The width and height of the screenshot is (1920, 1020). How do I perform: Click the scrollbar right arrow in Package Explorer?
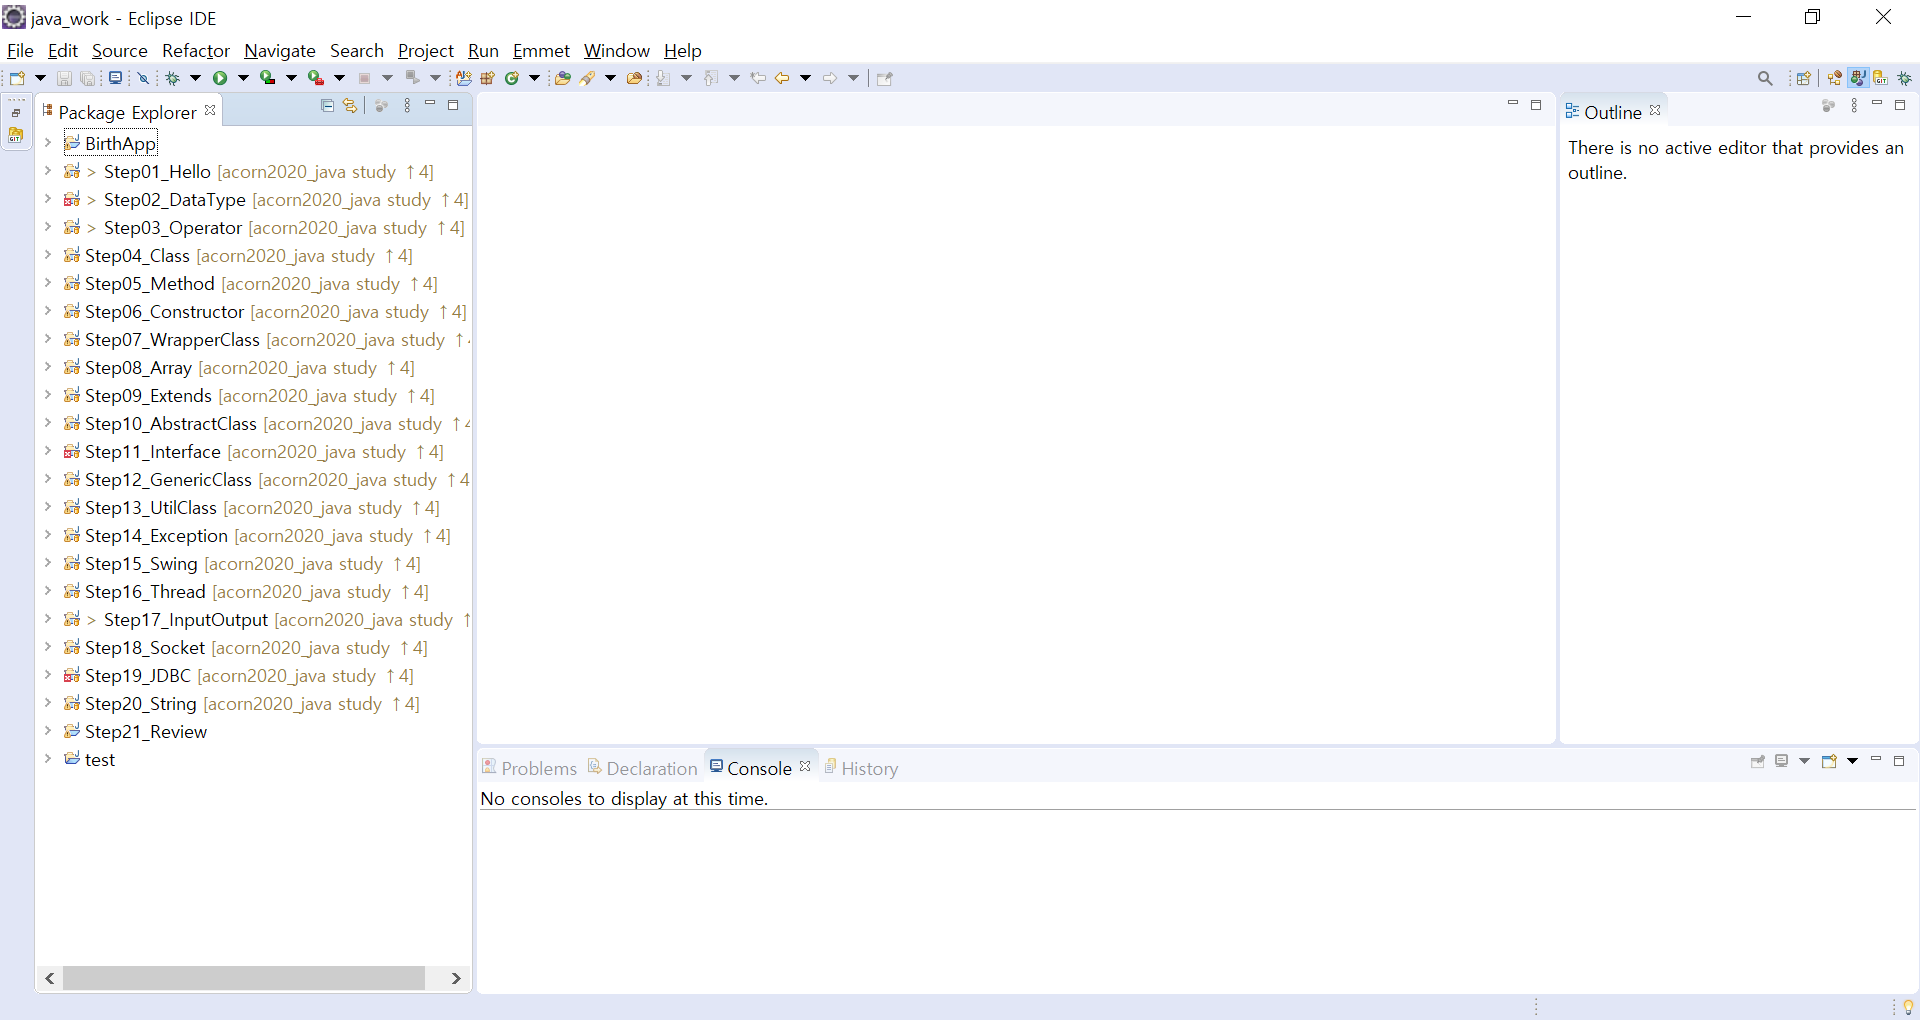456,978
